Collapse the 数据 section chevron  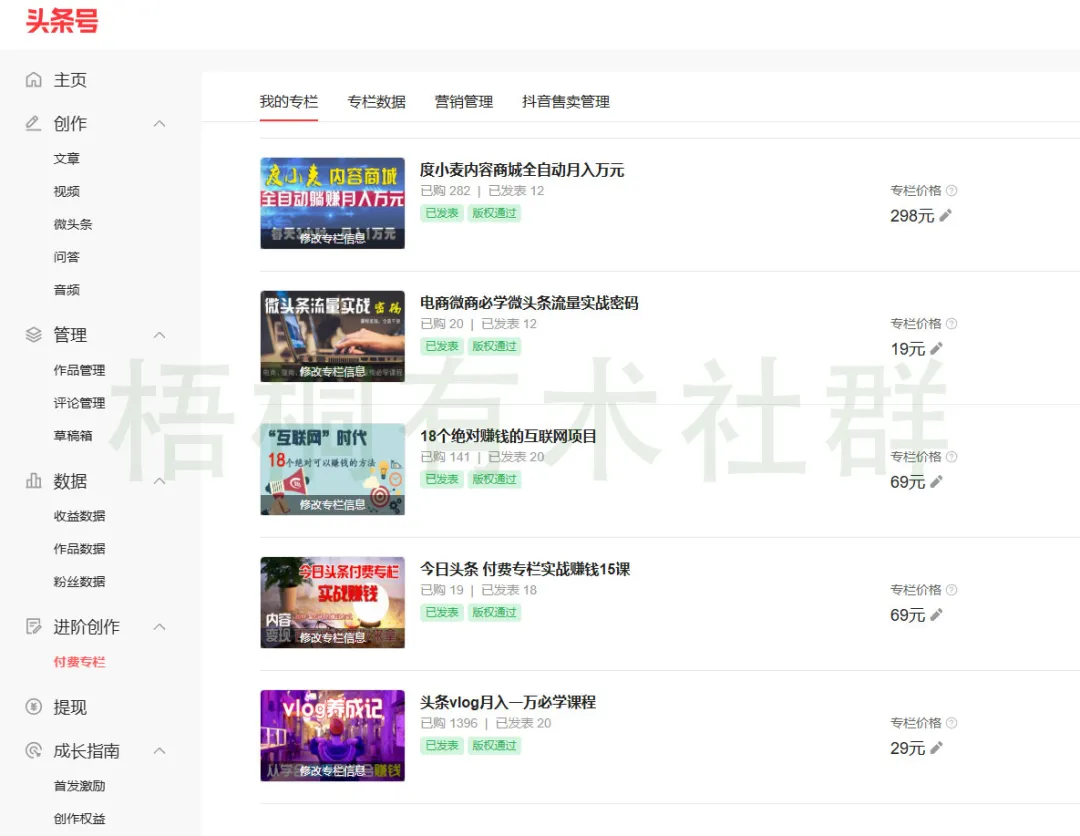click(159, 481)
